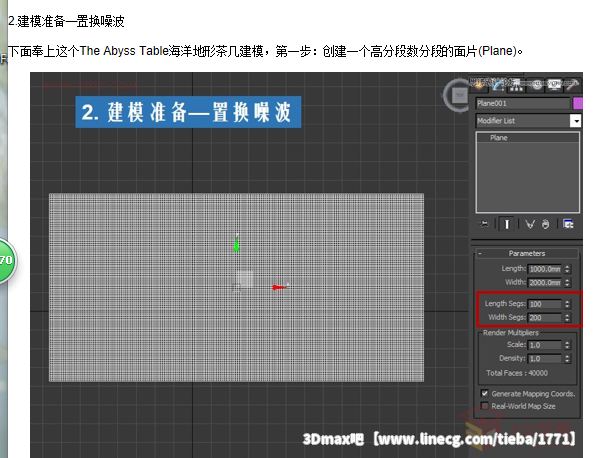Click the Length value field
This screenshot has width=615, height=458.
[545, 269]
